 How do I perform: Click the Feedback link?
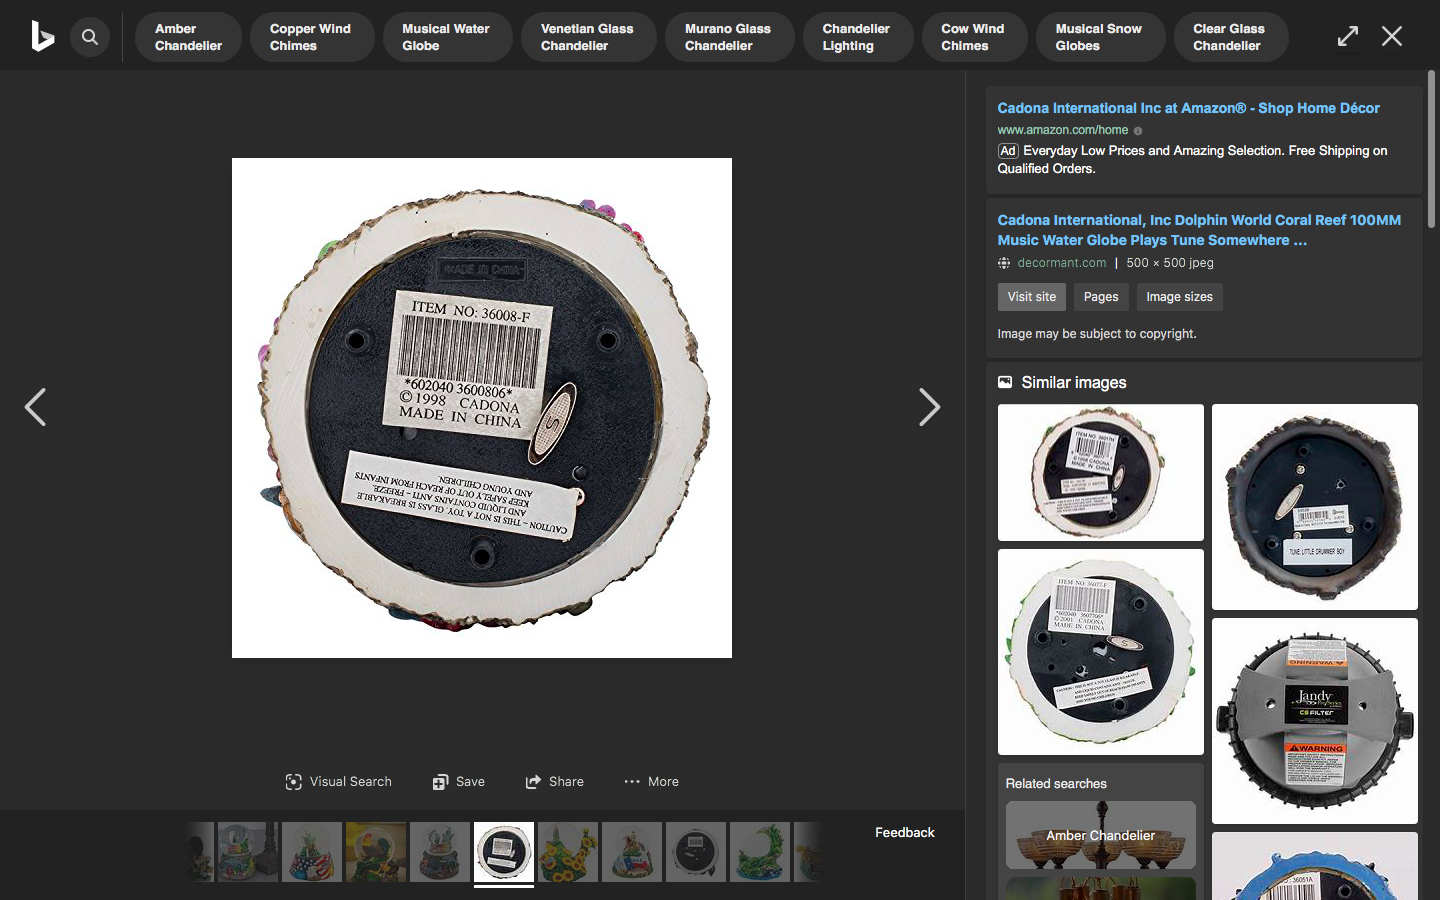pyautogui.click(x=904, y=833)
